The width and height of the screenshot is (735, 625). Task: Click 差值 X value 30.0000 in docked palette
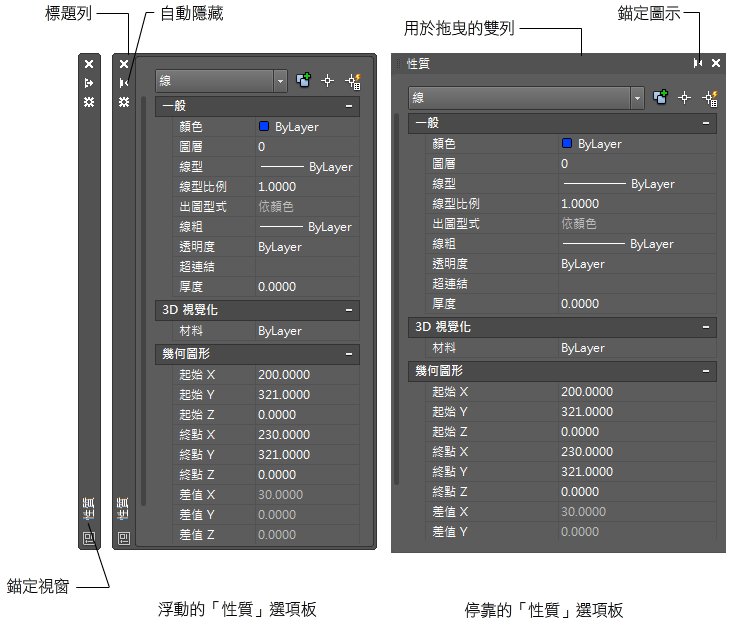click(638, 512)
